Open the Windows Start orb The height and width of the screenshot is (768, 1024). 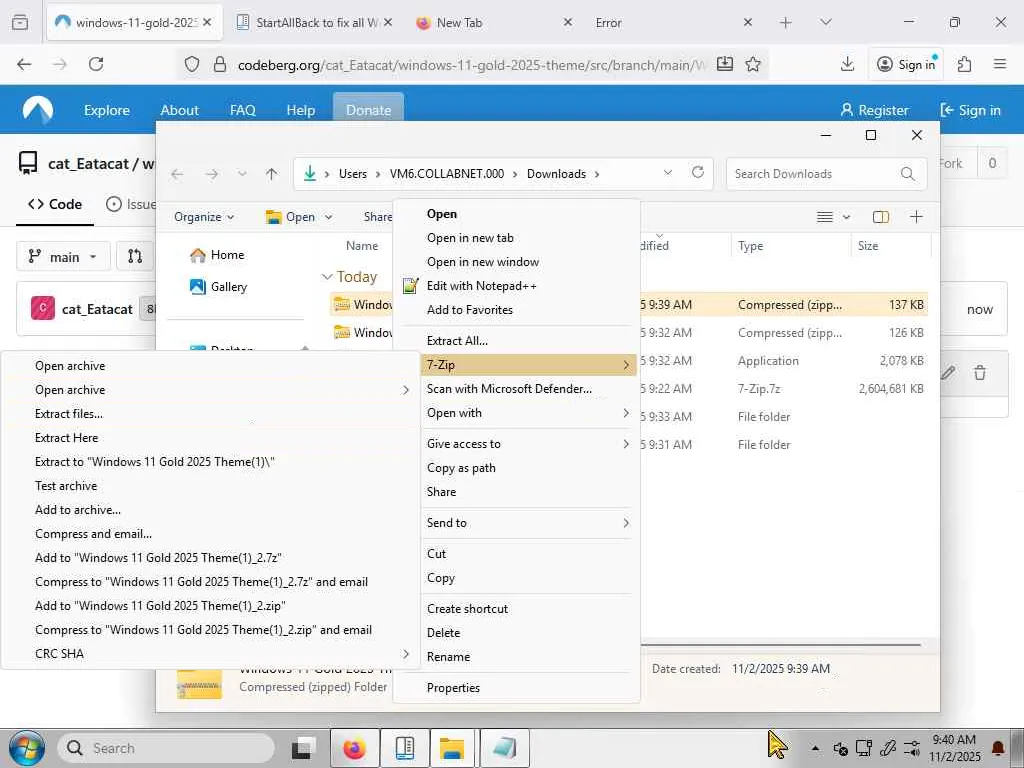(x=26, y=748)
